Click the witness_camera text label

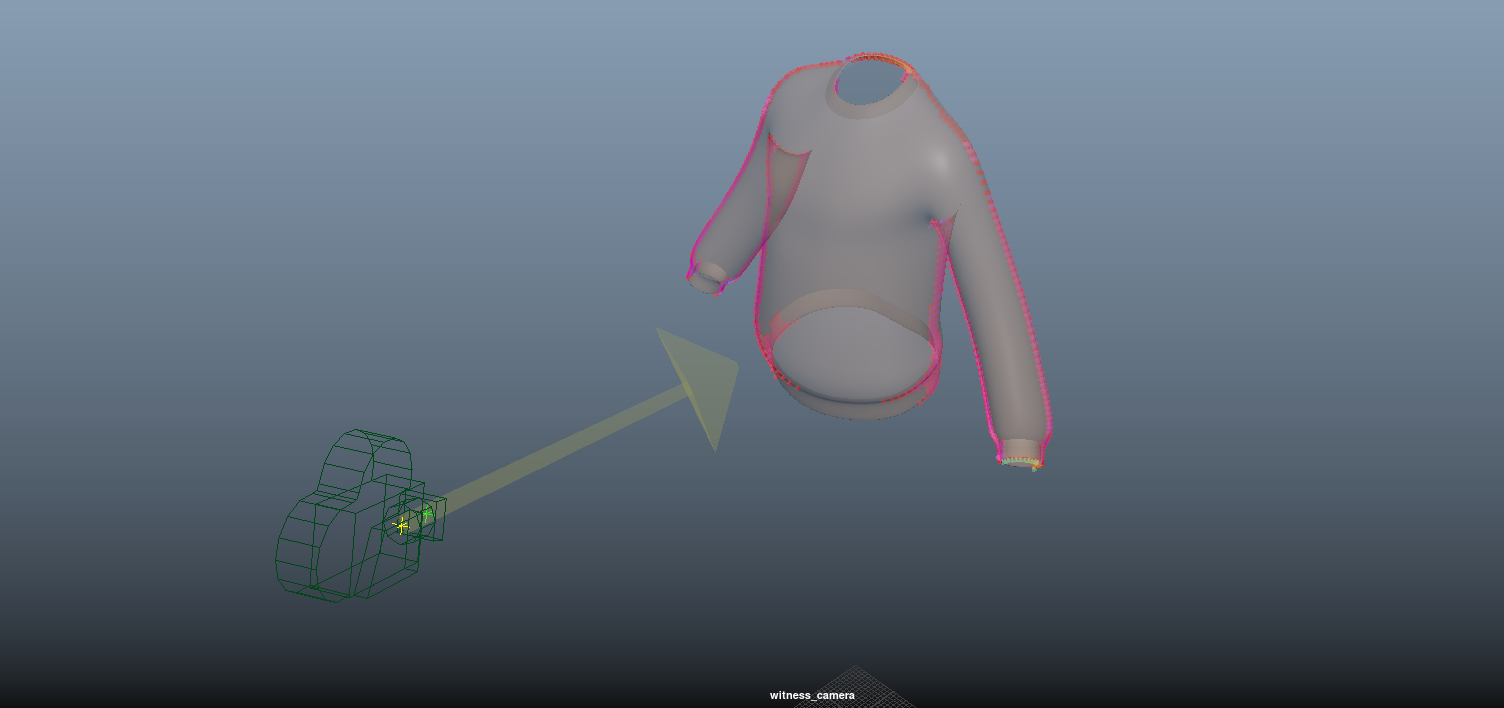click(x=811, y=694)
